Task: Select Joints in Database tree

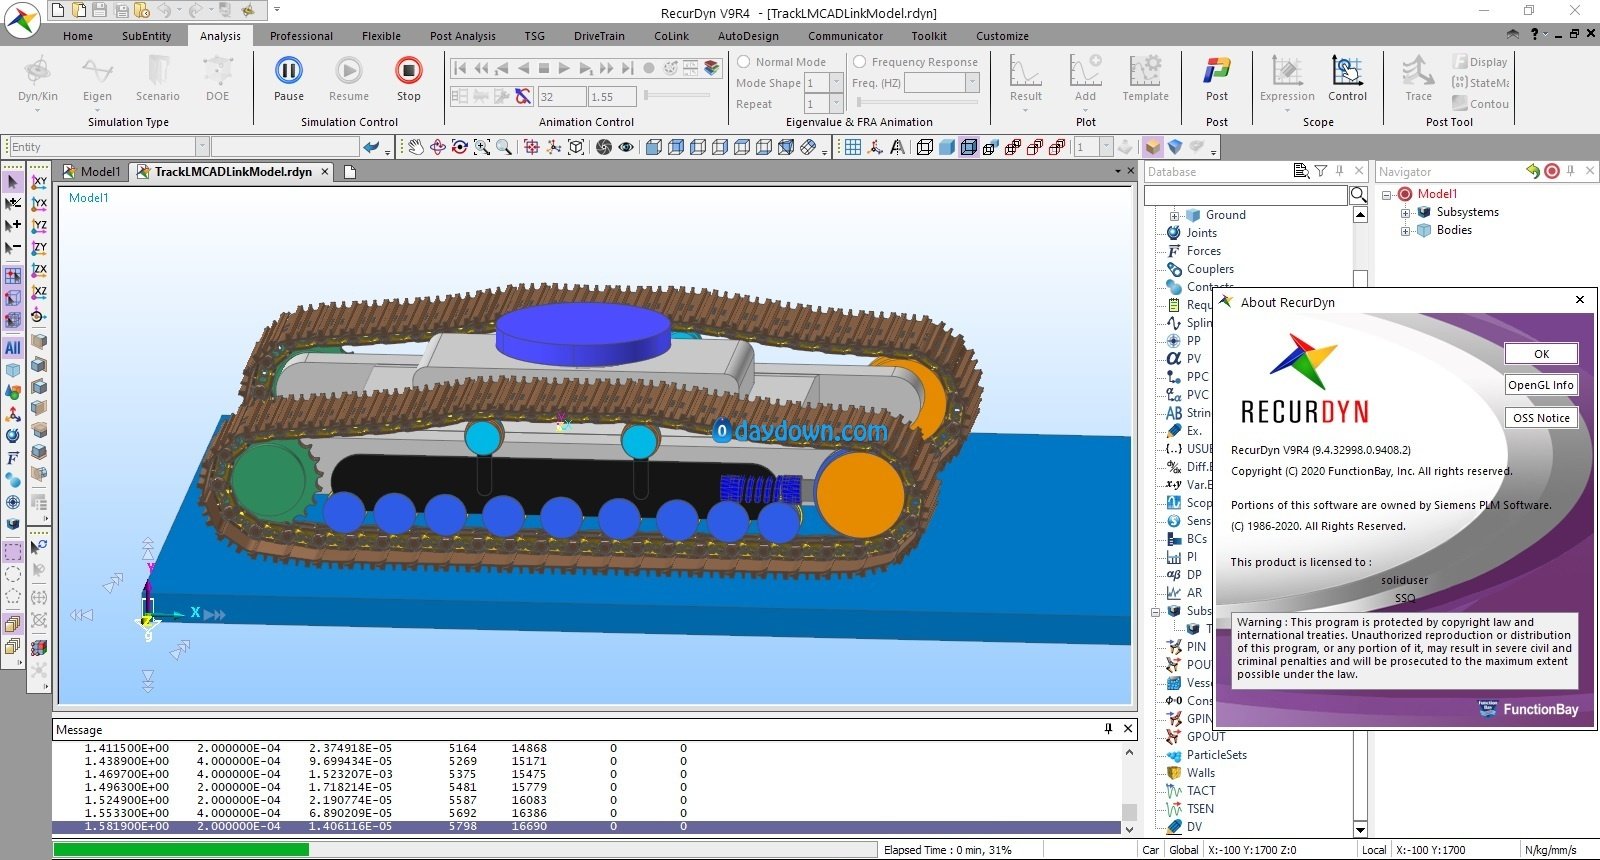Action: [x=1201, y=233]
